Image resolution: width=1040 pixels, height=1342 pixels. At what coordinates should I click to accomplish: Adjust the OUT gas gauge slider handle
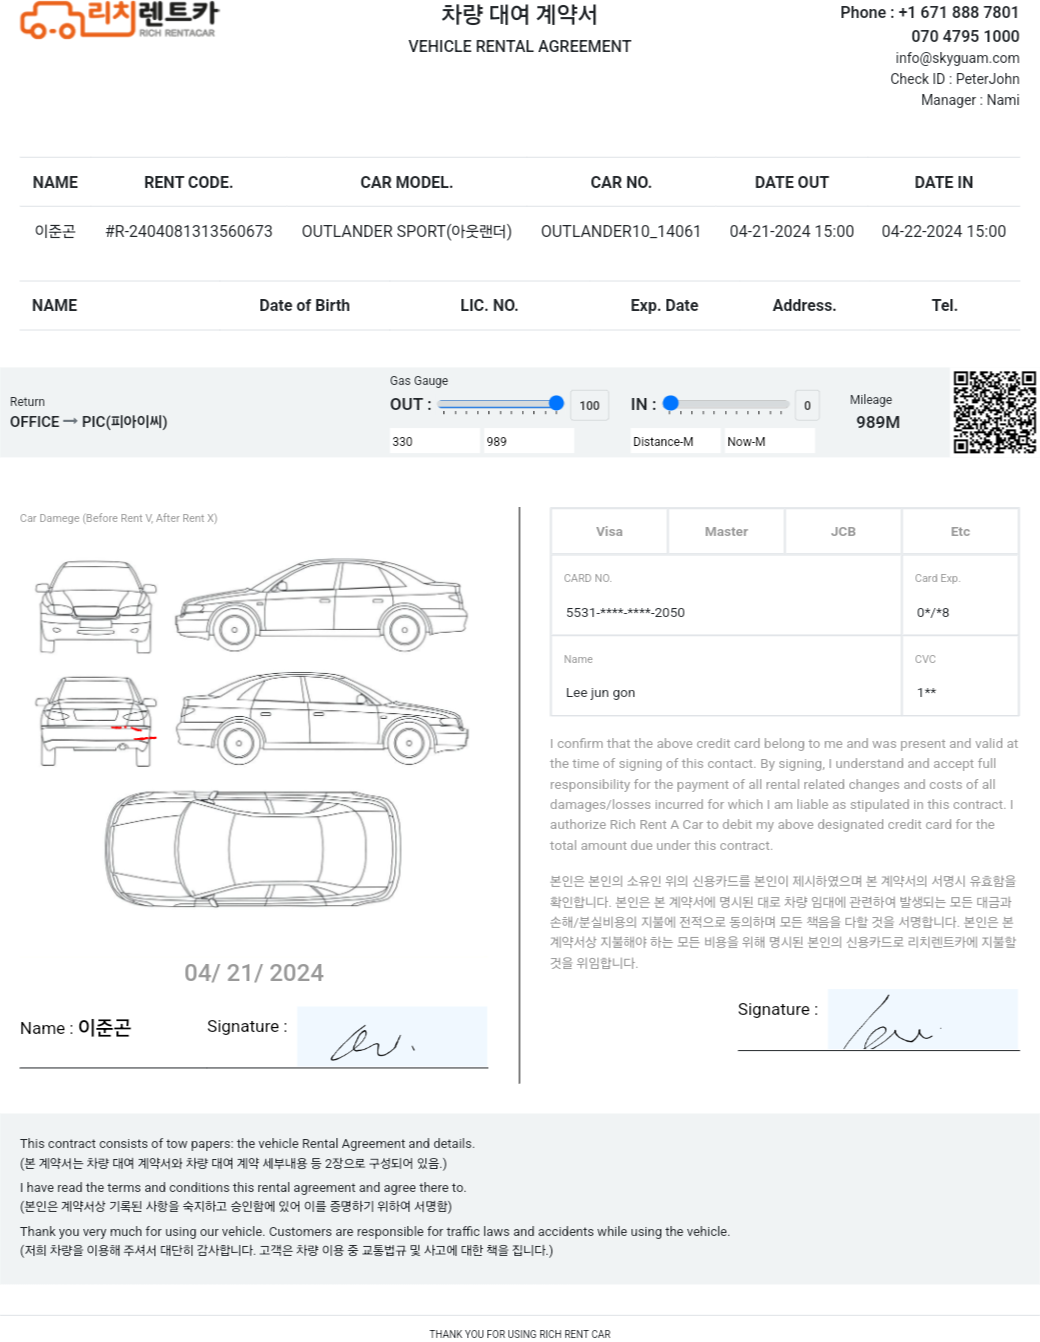(x=556, y=403)
